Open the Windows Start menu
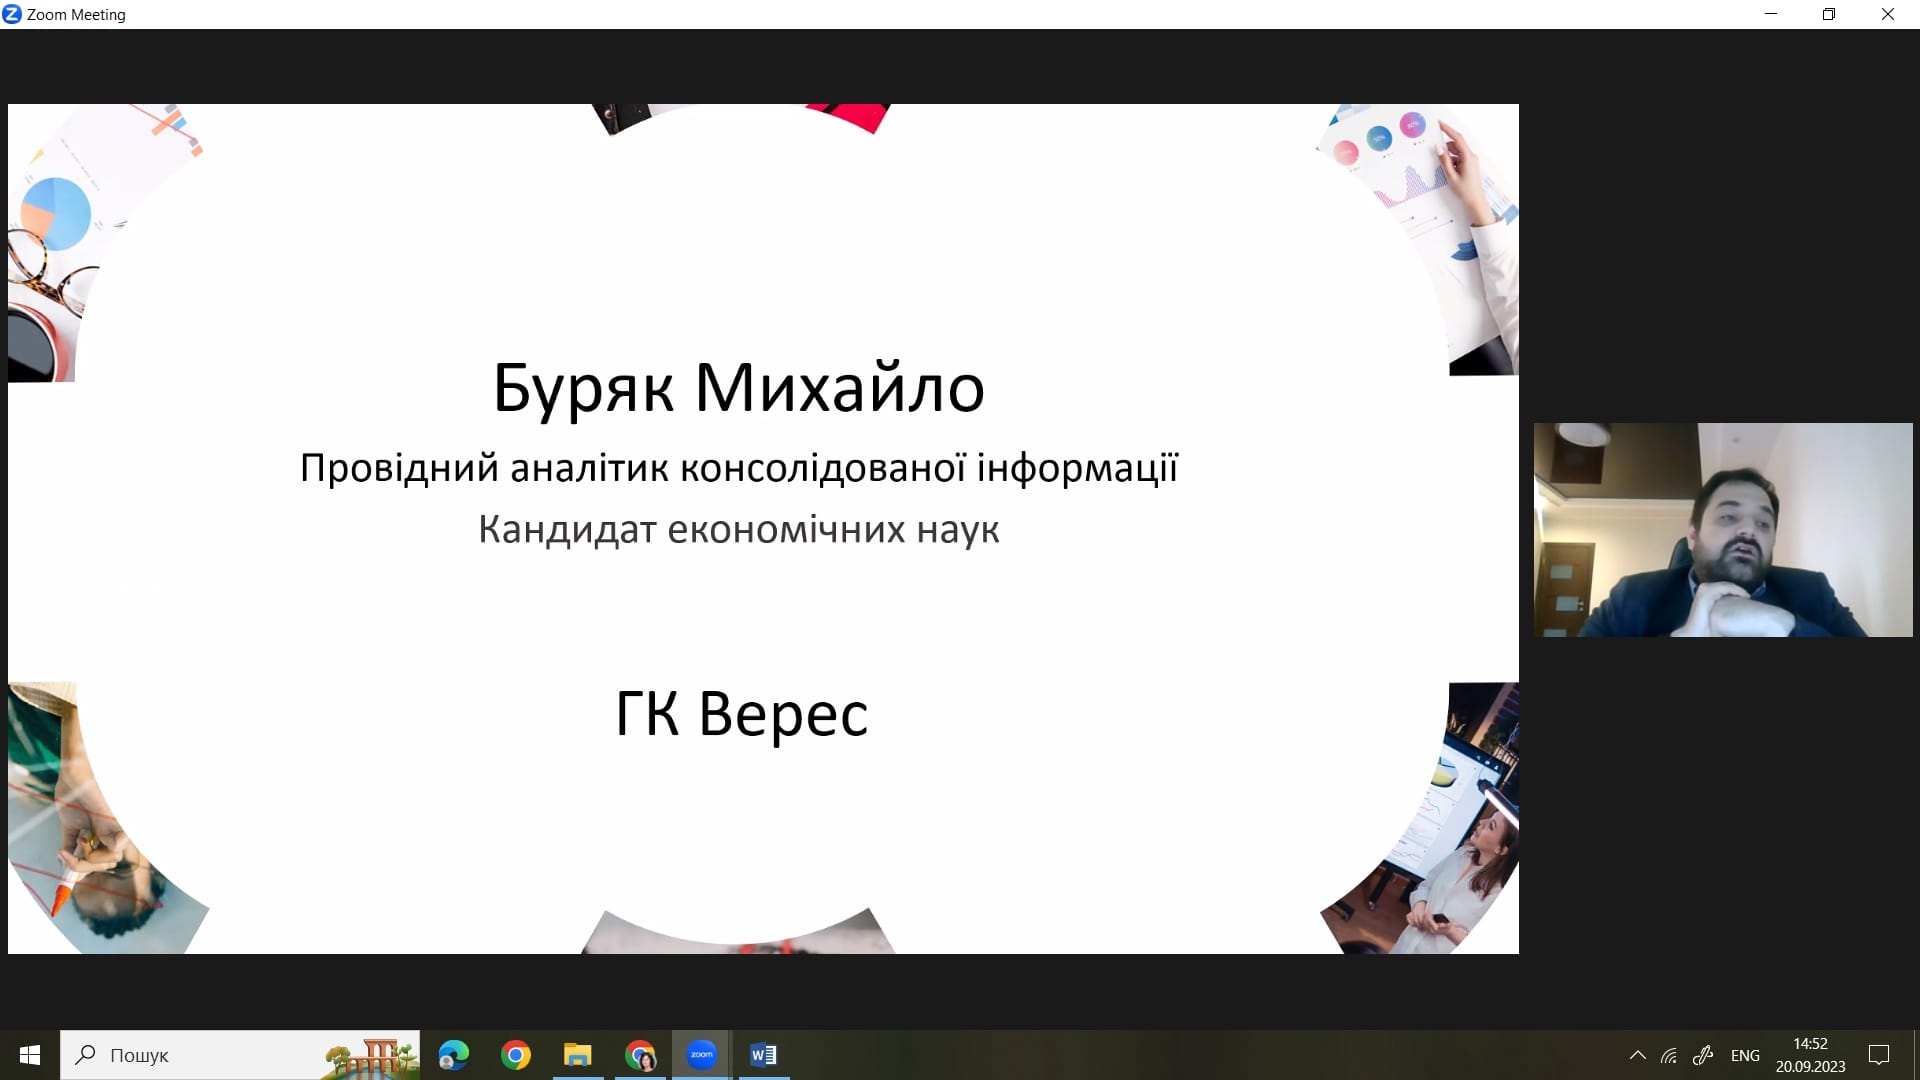The image size is (1920, 1080). coord(29,1055)
